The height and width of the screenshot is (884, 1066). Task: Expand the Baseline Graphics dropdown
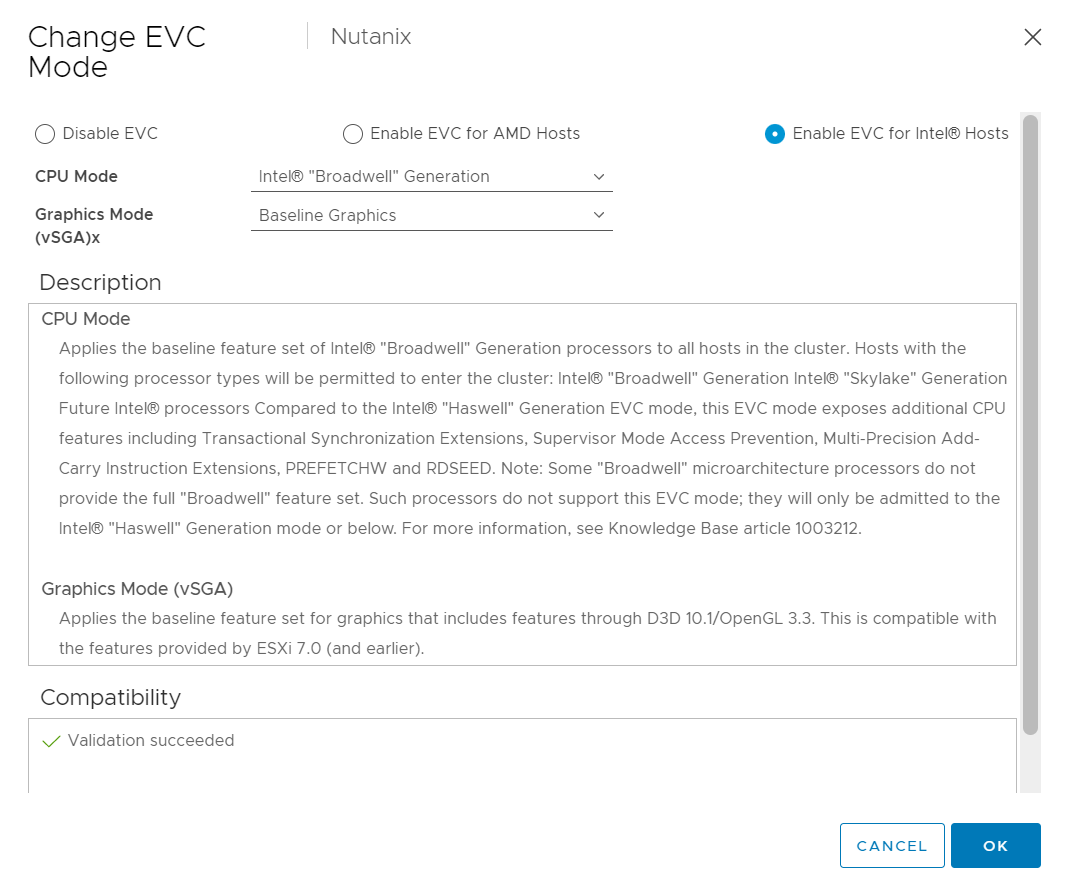pyautogui.click(x=430, y=215)
